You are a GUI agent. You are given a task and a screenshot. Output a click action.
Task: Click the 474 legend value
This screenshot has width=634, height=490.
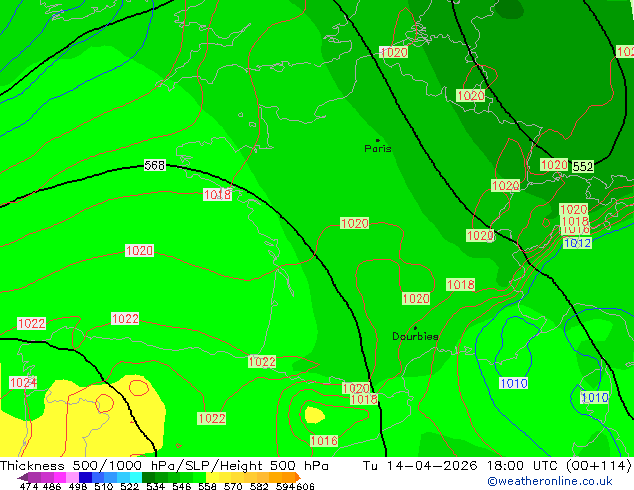pos(29,486)
